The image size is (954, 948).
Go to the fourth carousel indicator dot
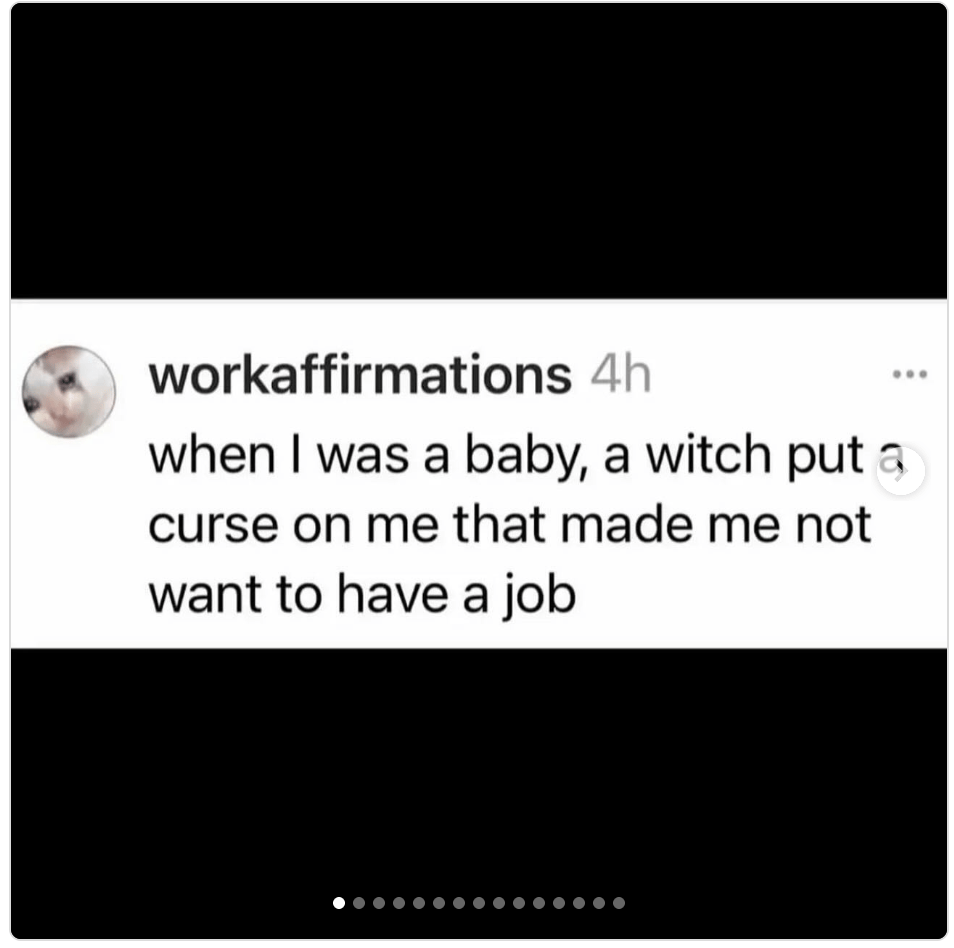(x=399, y=903)
